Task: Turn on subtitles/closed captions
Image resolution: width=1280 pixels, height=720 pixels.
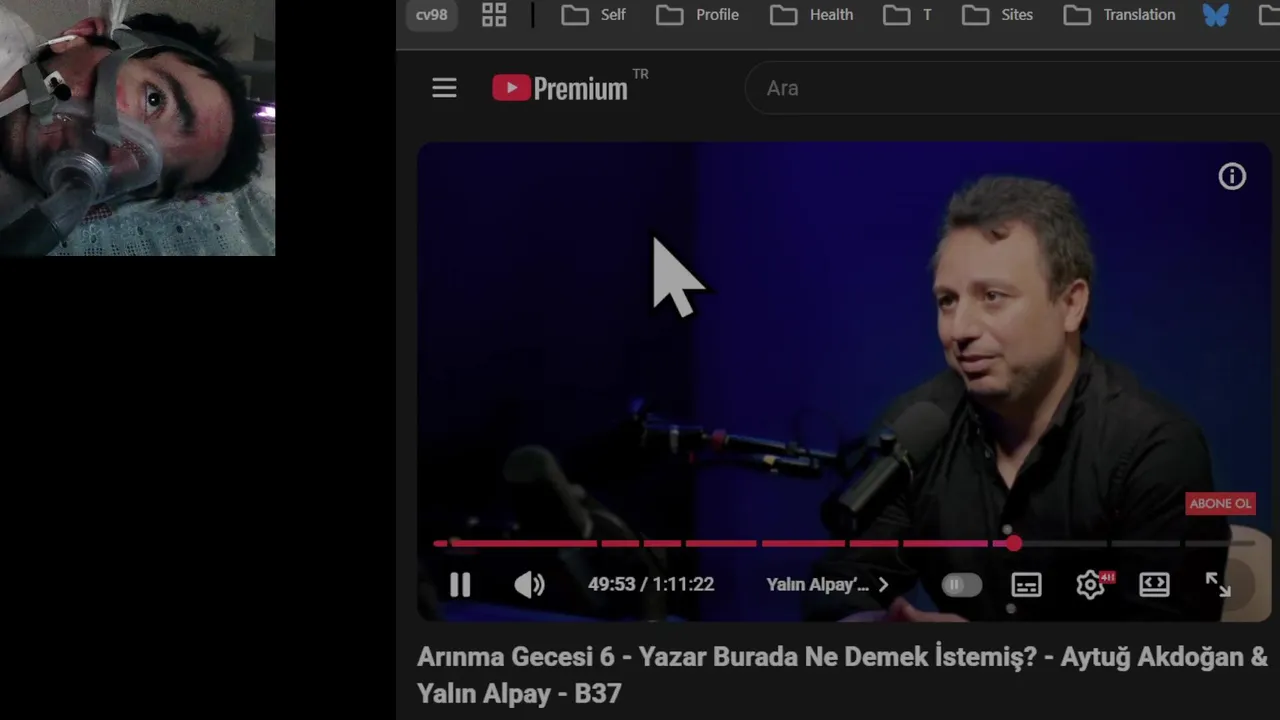Action: click(1026, 585)
